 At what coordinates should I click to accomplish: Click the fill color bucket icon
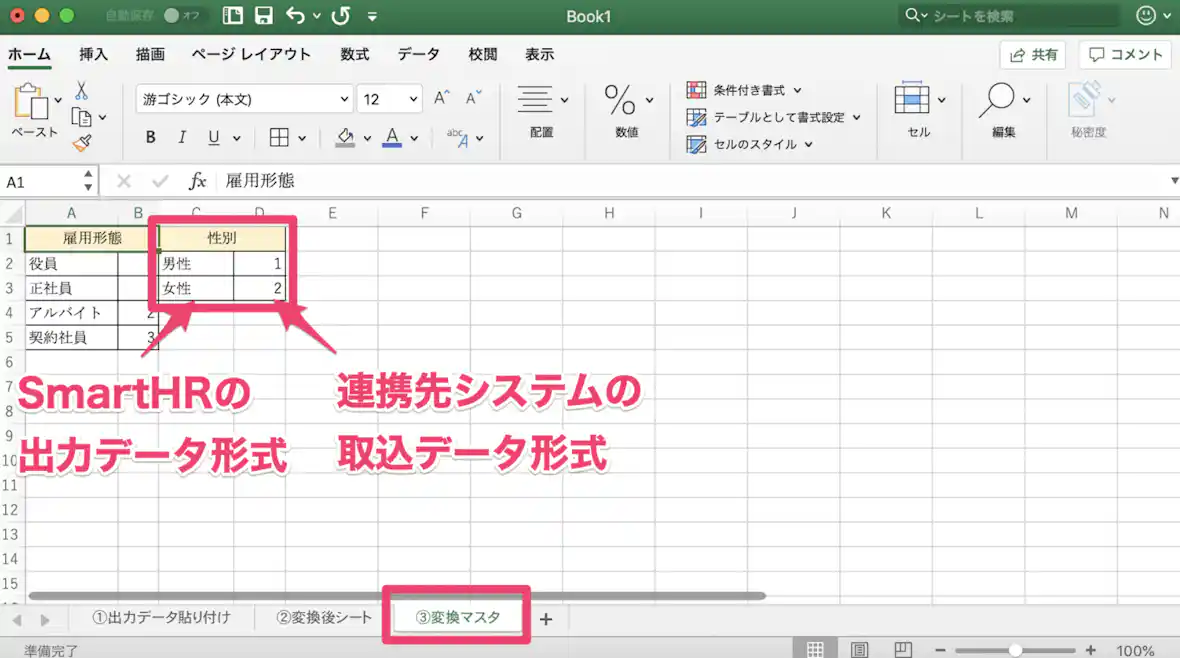tap(344, 137)
